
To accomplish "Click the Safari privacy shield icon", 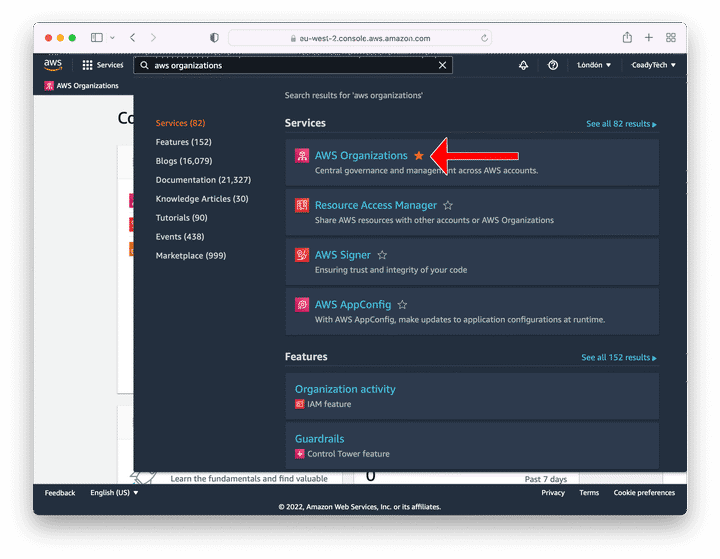I will click(214, 38).
